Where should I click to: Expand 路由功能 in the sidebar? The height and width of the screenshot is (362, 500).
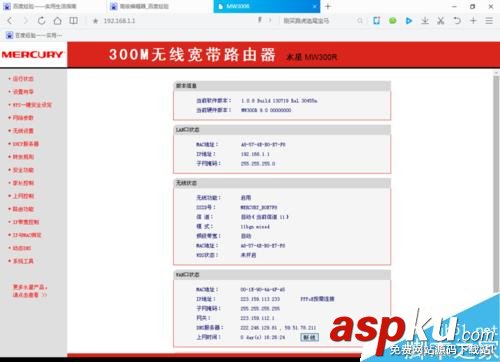coord(23,209)
